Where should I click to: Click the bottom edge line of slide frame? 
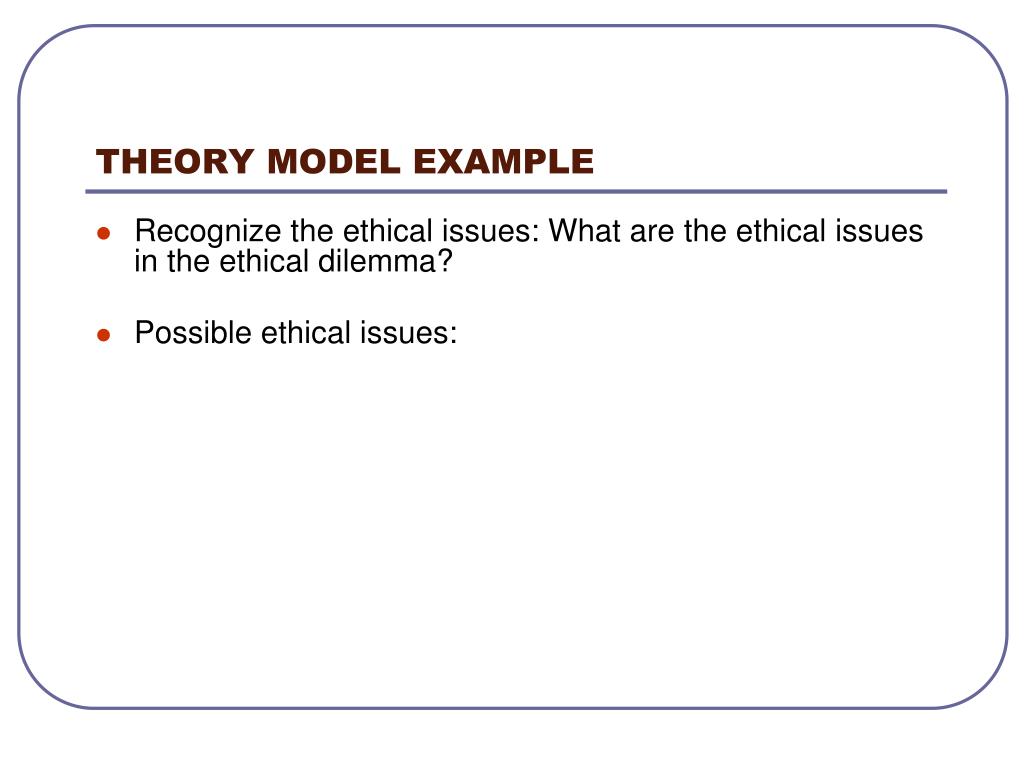pos(513,708)
